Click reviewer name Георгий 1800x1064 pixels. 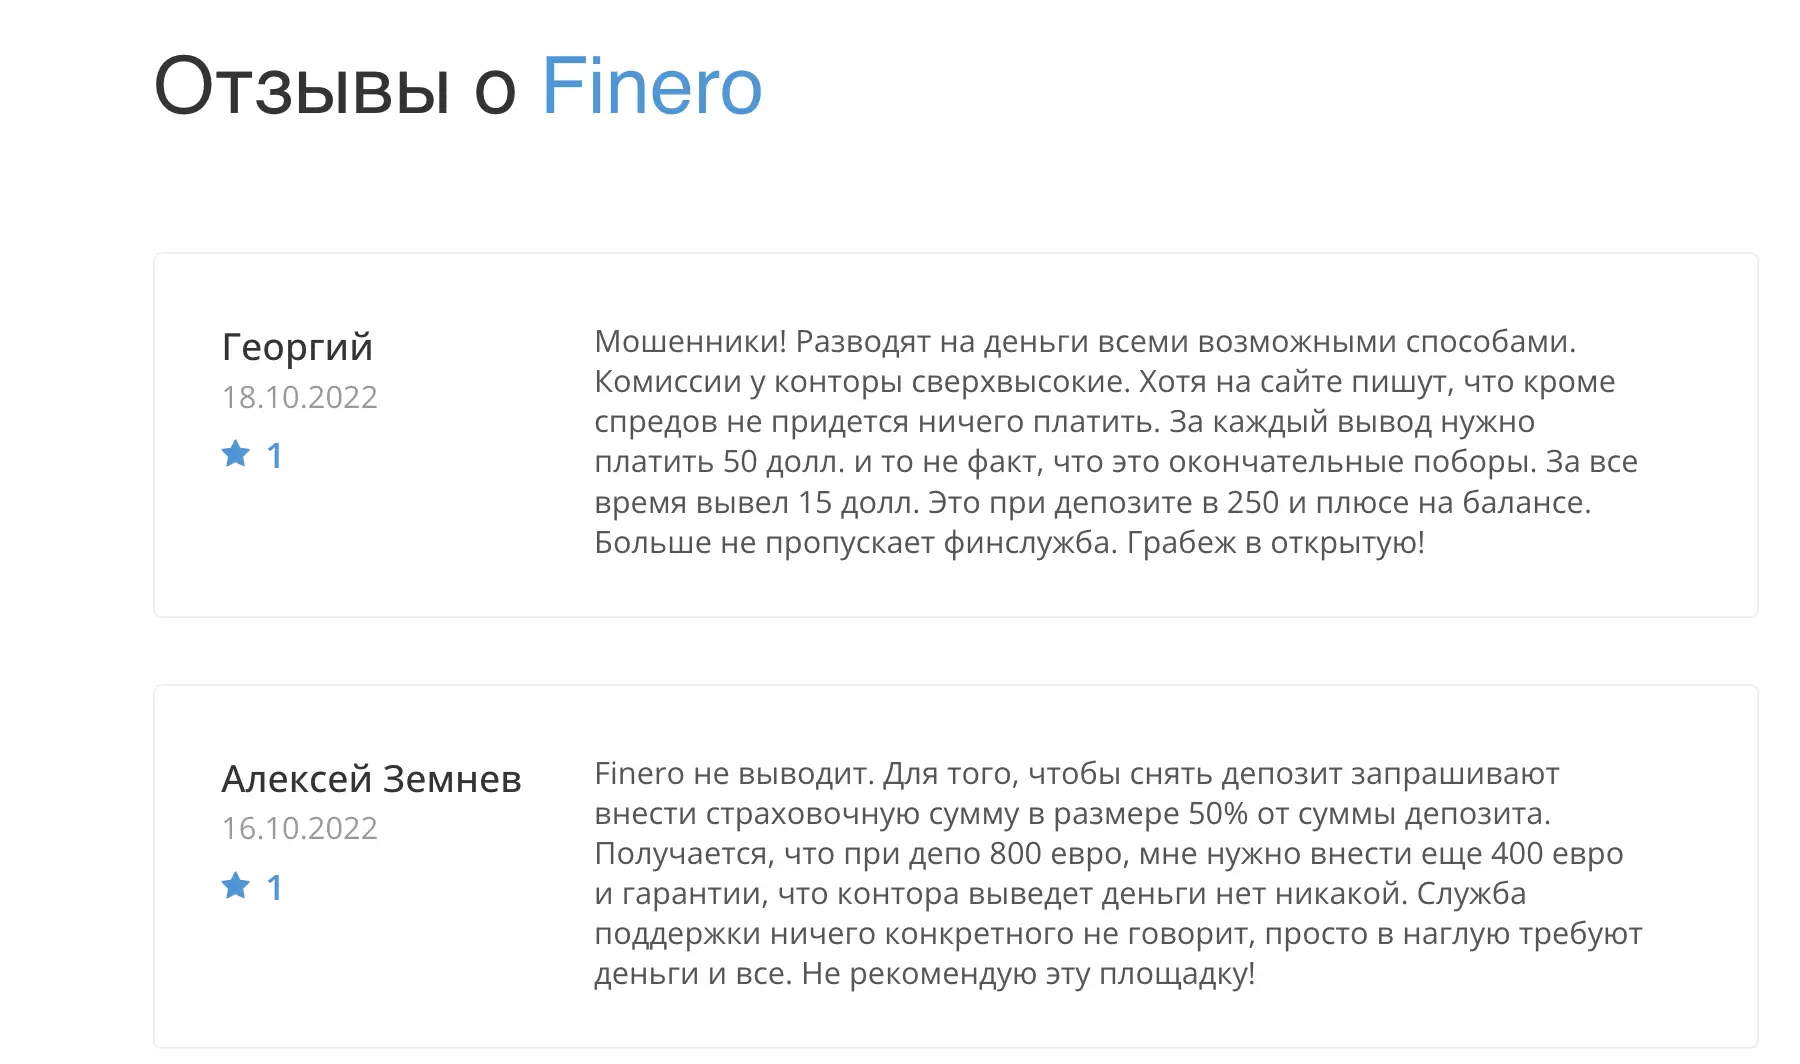coord(297,348)
